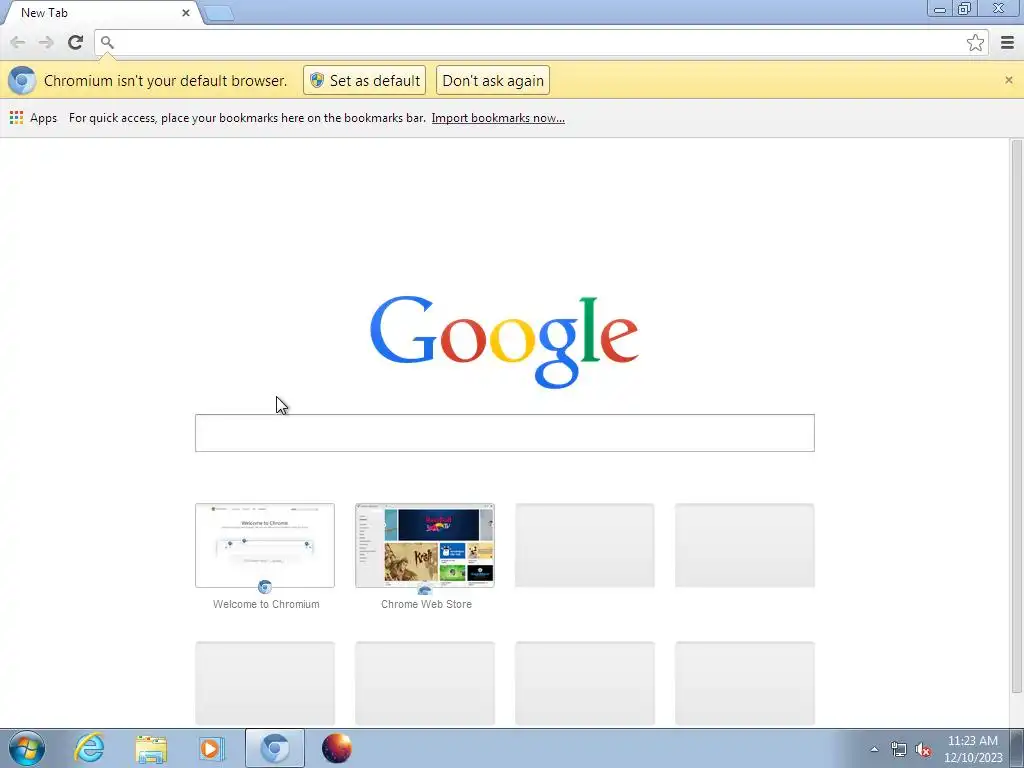The width and height of the screenshot is (1024, 768).
Task: Set Chromium as default browser
Action: tap(364, 80)
